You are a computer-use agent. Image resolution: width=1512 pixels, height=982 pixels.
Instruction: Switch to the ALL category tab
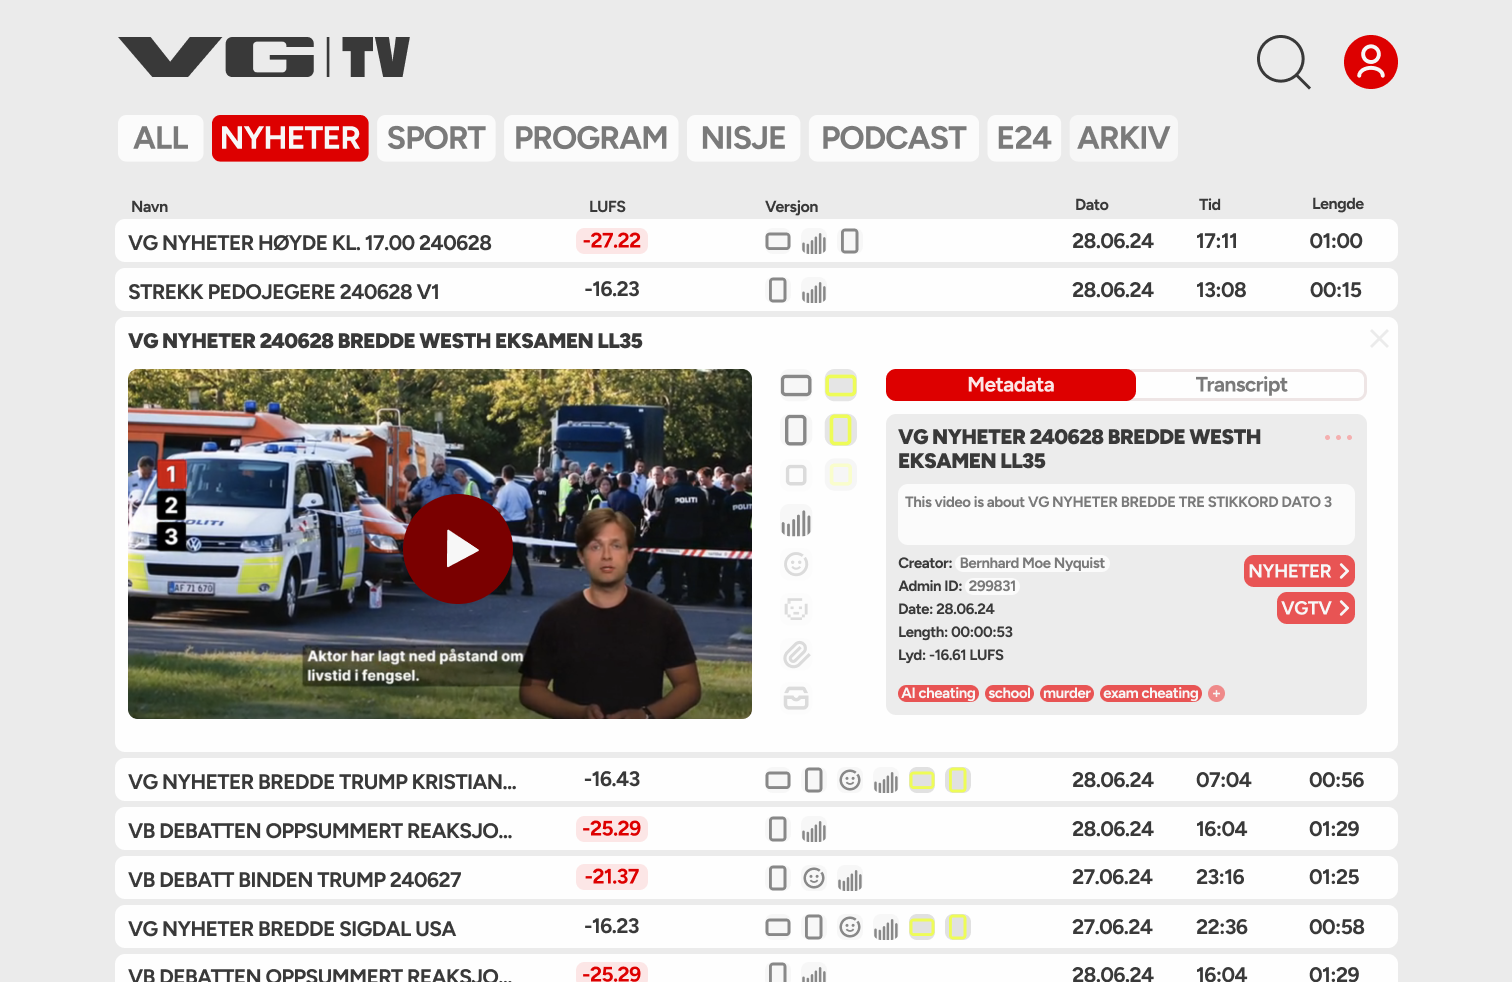coord(161,138)
